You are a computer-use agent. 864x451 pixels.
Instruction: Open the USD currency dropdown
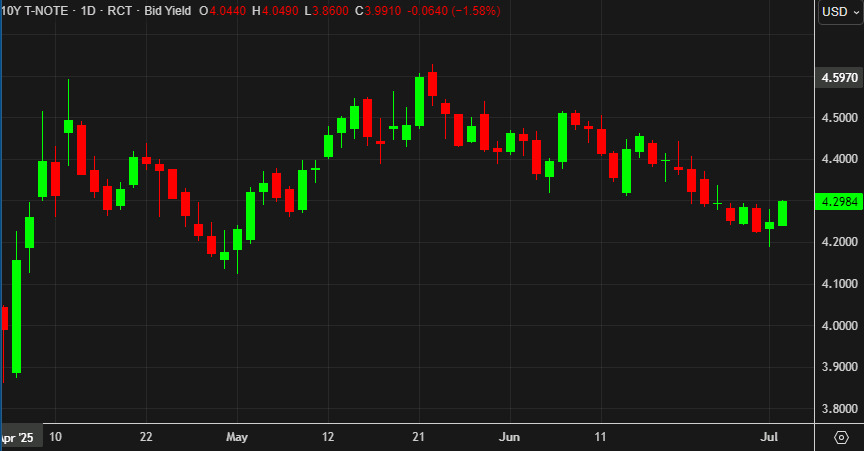point(835,11)
